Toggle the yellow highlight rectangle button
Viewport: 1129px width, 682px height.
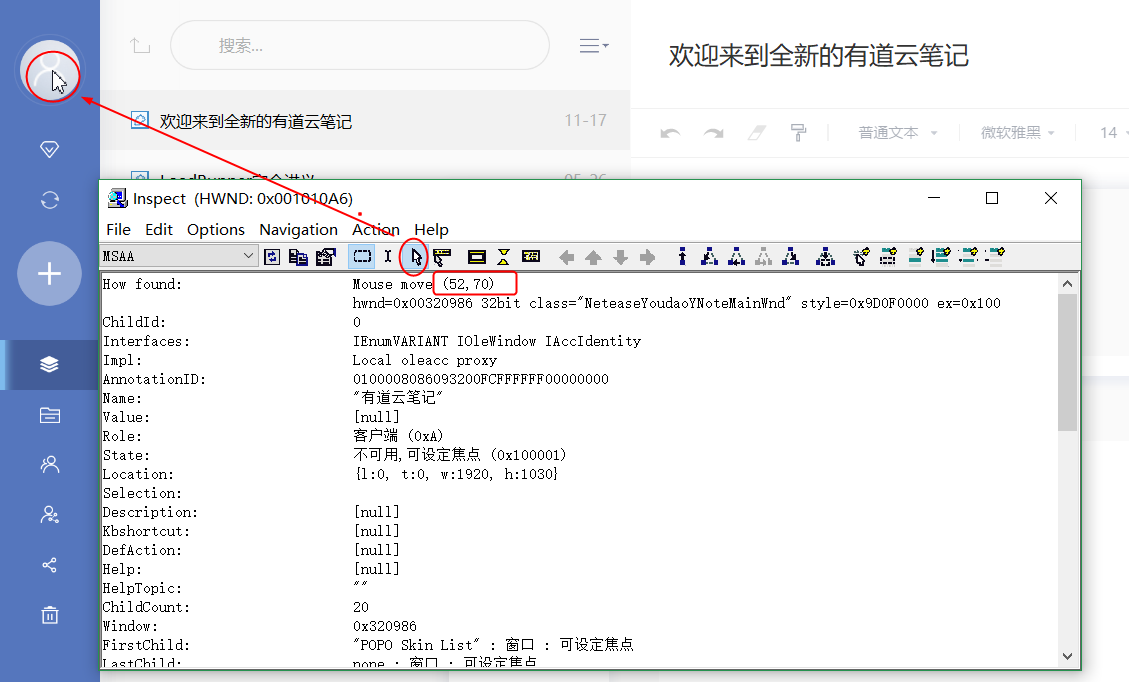pos(476,256)
